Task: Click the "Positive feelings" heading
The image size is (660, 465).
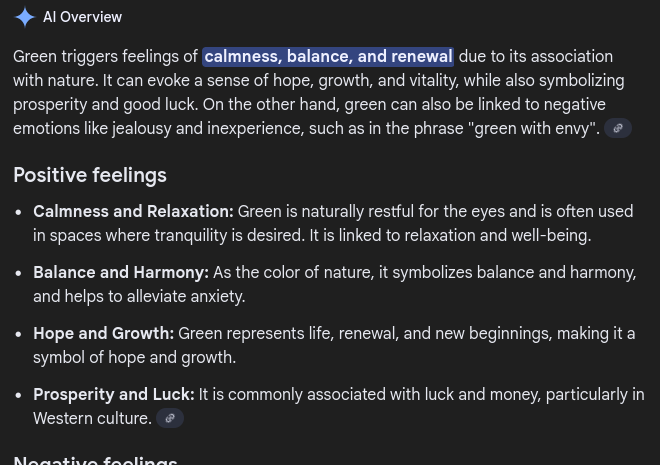Action: point(90,176)
